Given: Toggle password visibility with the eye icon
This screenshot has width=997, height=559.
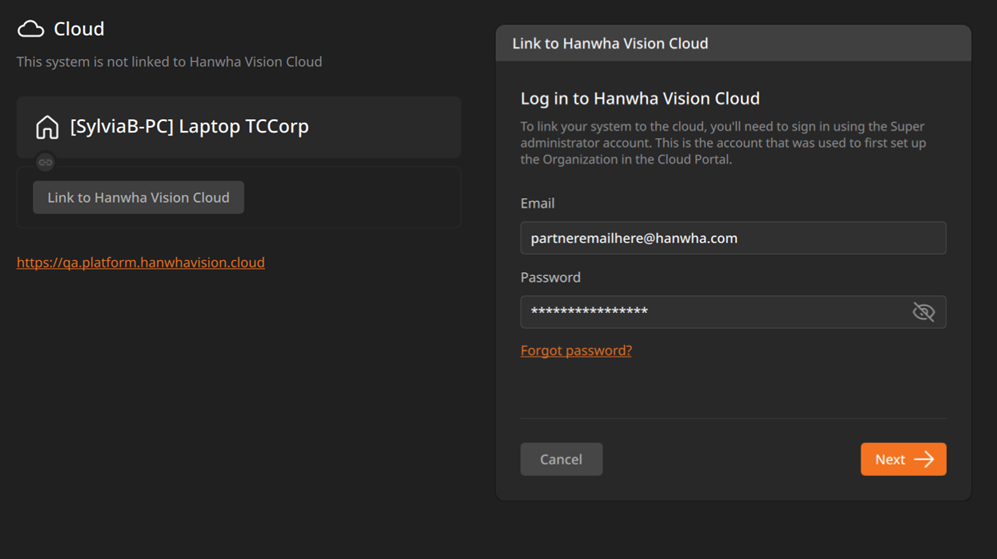Looking at the screenshot, I should [923, 312].
